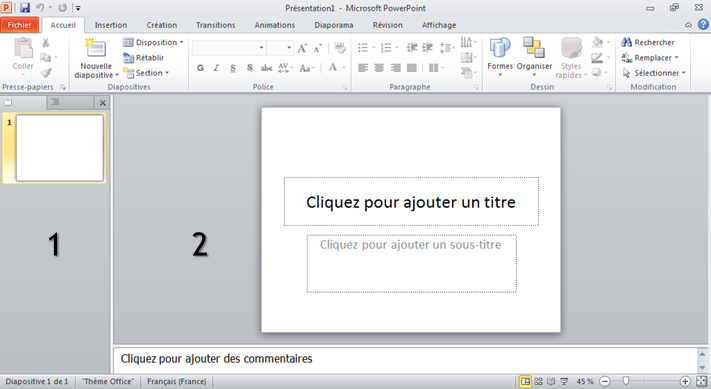This screenshot has width=711, height=389.
Task: Click the Format Painter brush icon
Action: (45, 73)
